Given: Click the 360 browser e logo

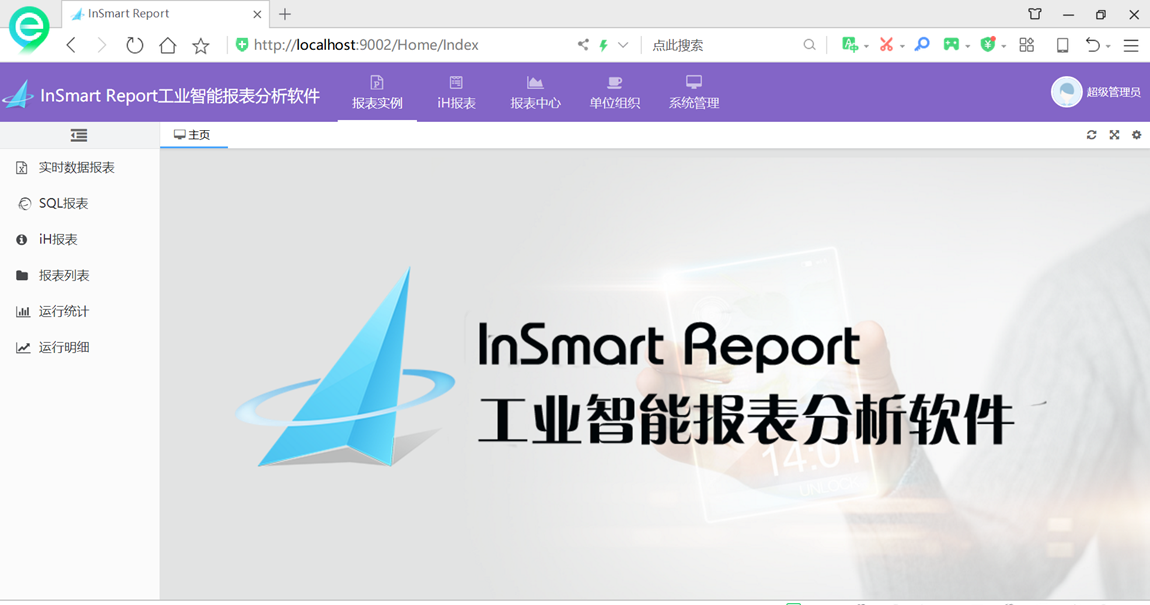Looking at the screenshot, I should click(29, 29).
